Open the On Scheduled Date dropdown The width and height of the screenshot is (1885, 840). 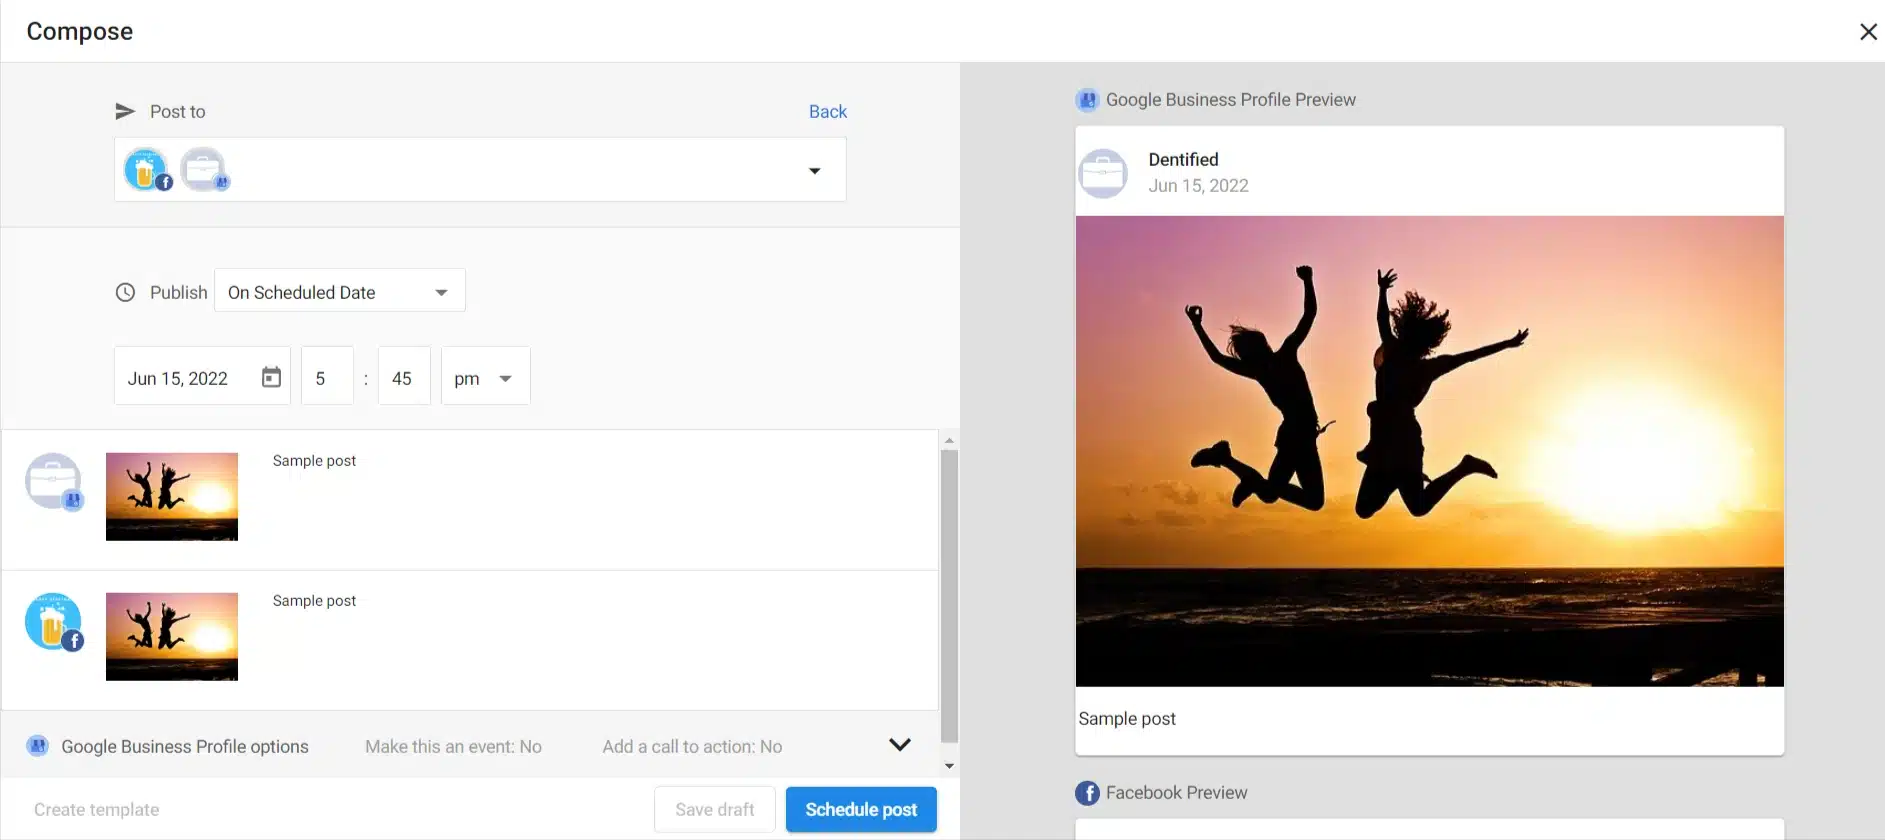[340, 292]
